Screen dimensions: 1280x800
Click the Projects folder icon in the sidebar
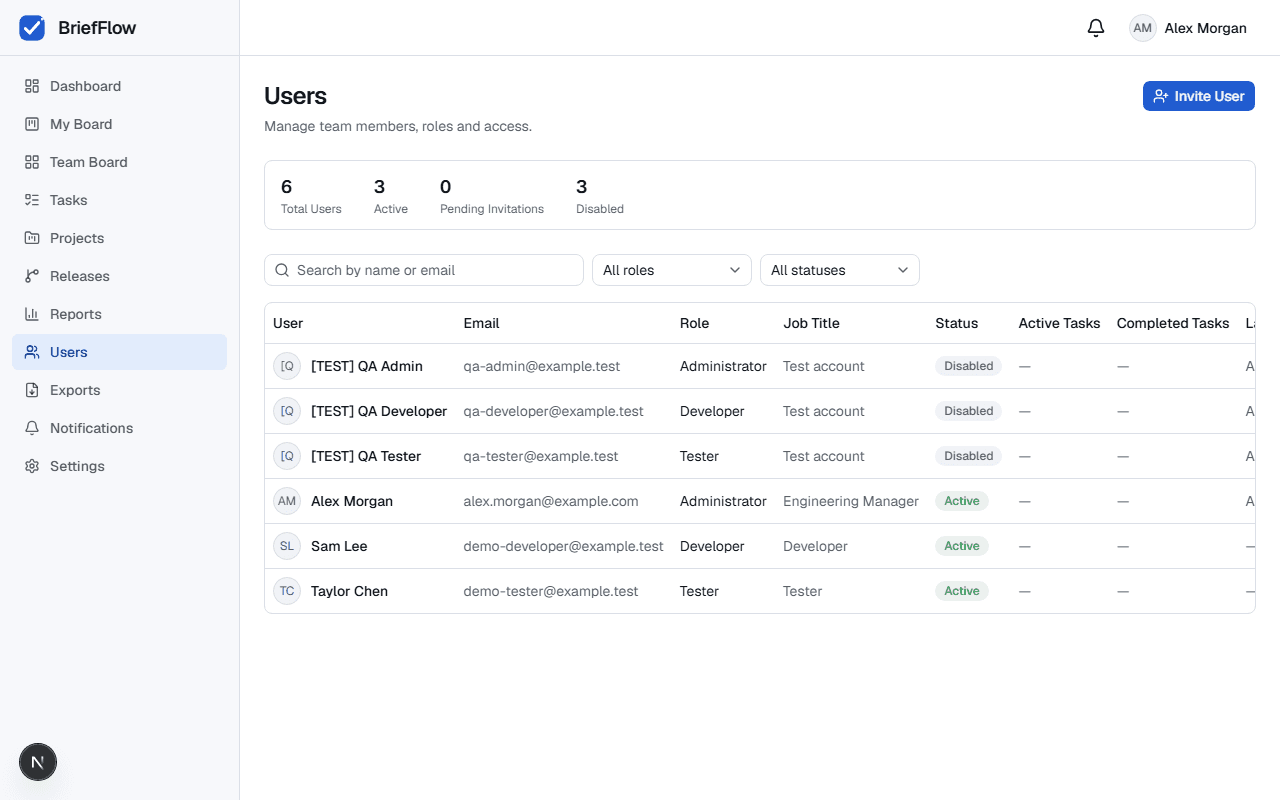(x=32, y=238)
